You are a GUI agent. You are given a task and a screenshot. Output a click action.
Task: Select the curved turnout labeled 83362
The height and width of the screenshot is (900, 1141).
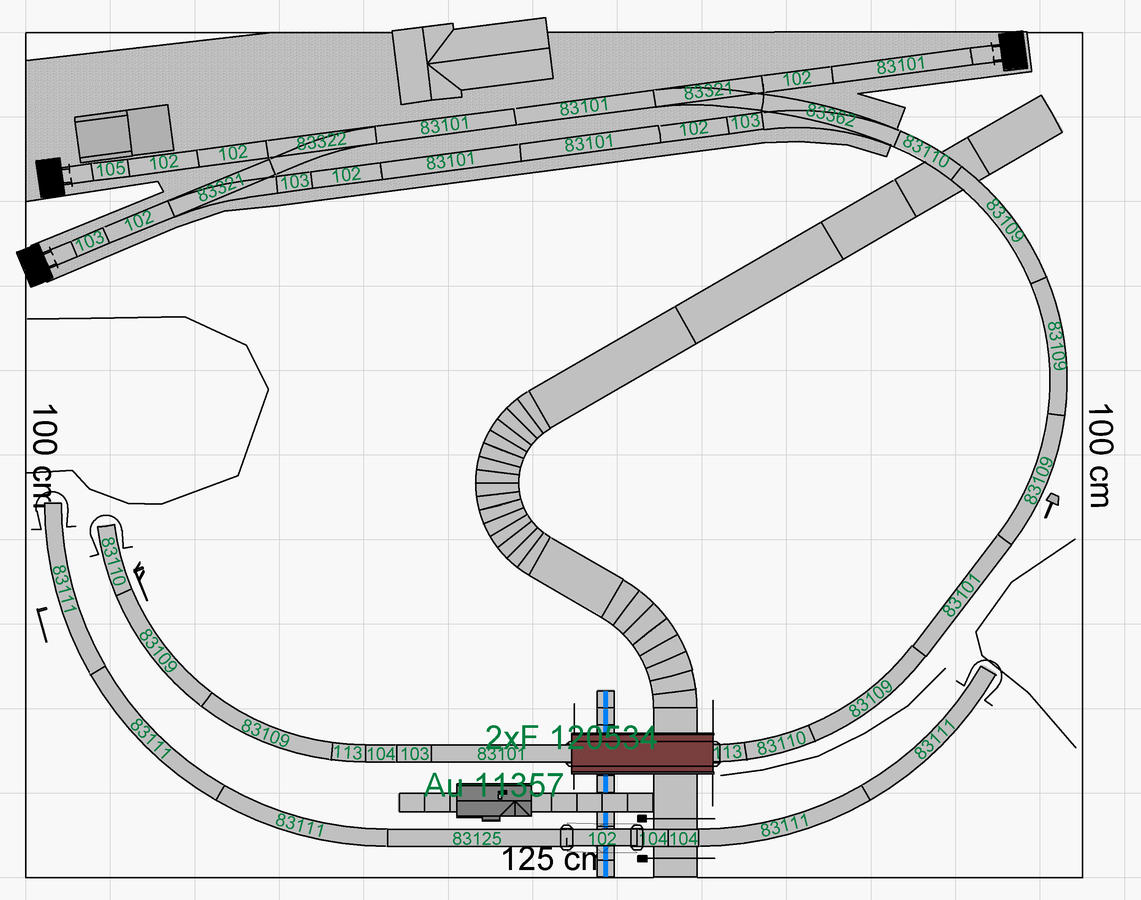830,115
